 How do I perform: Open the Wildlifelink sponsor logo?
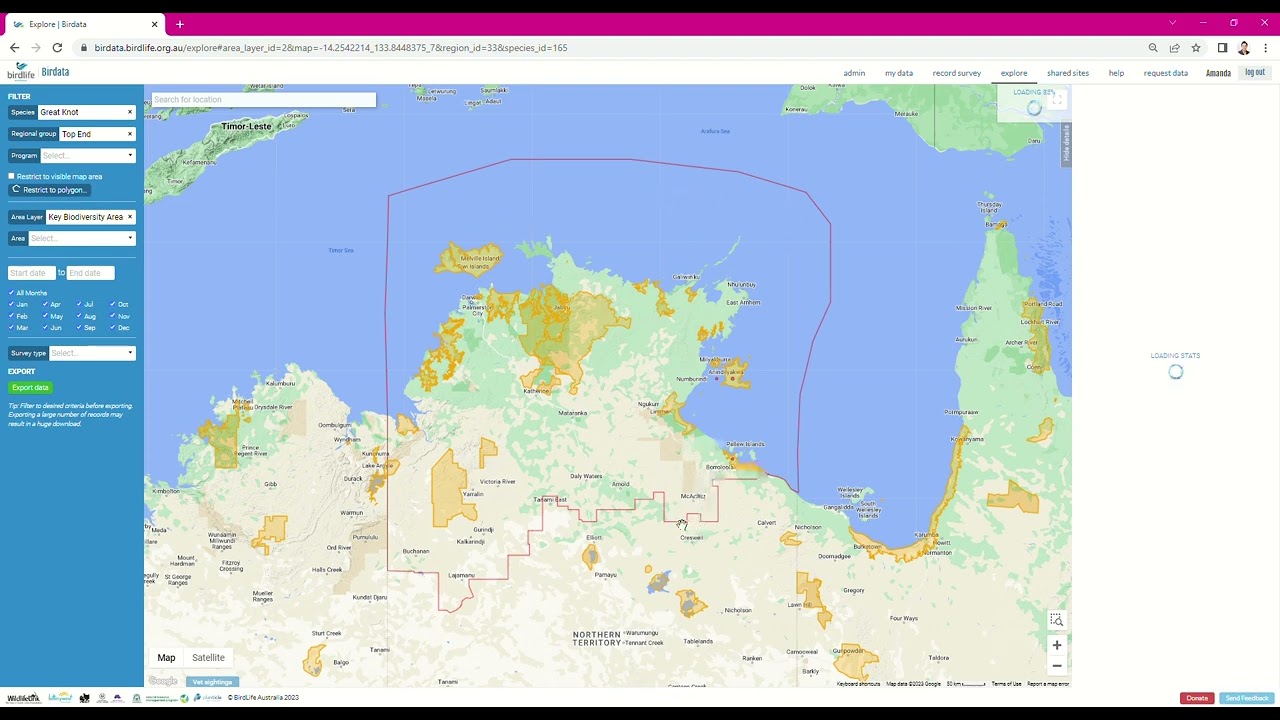point(23,698)
